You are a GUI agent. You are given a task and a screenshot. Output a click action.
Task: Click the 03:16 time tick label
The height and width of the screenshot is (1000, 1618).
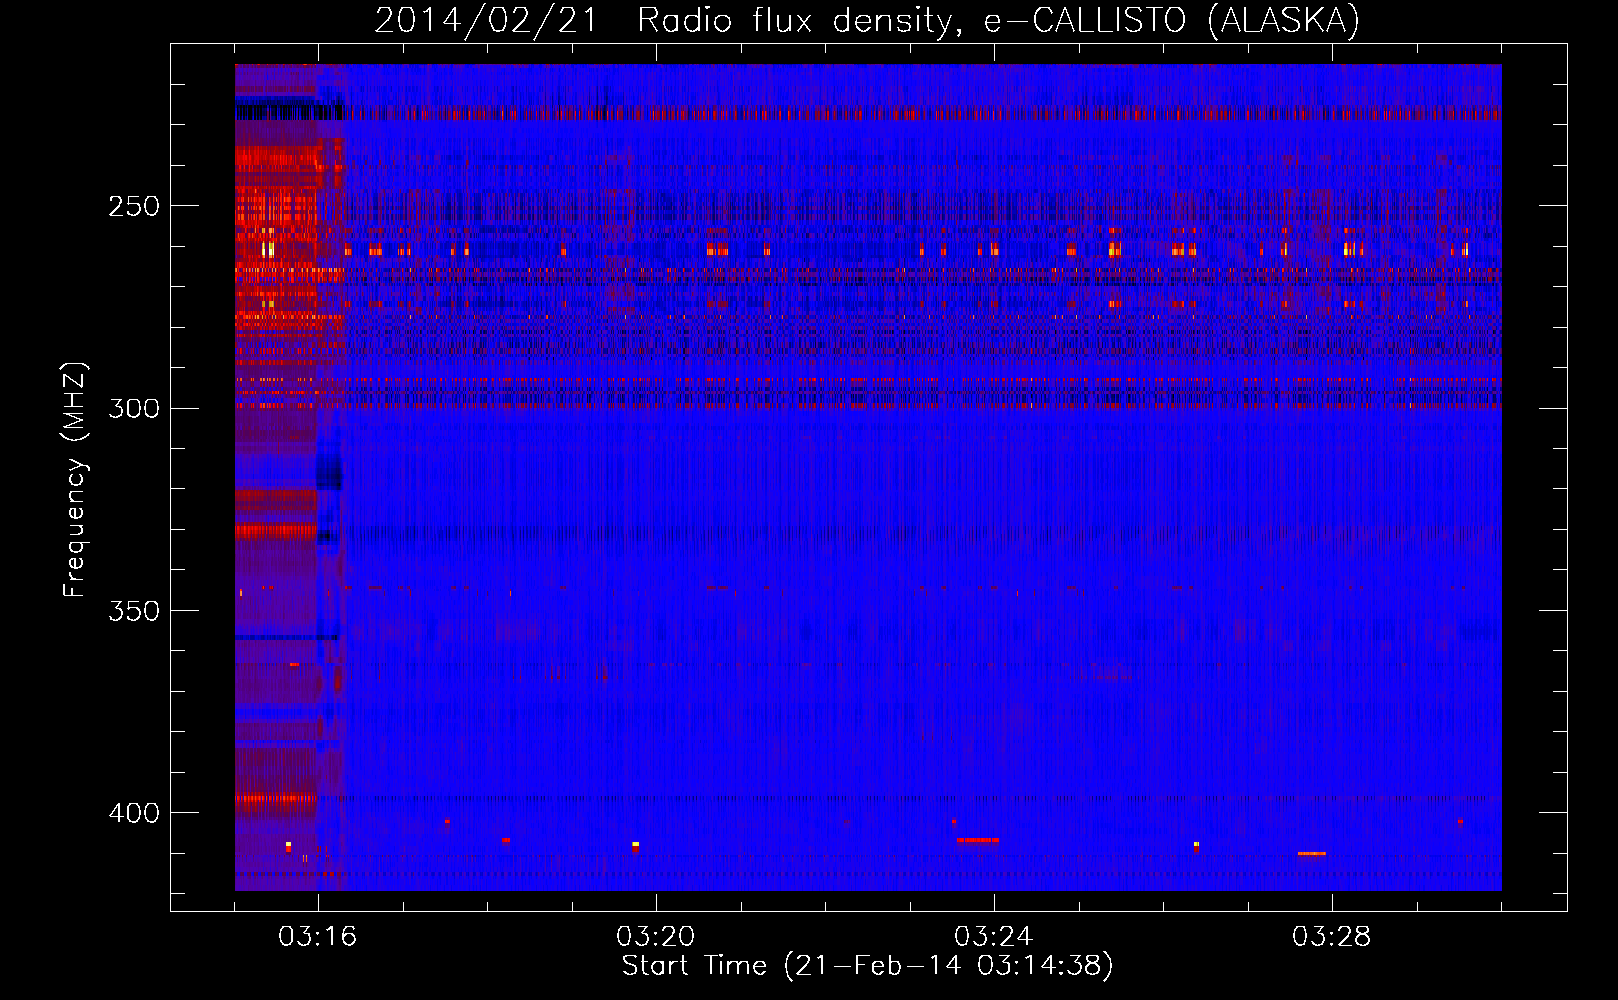(x=318, y=937)
